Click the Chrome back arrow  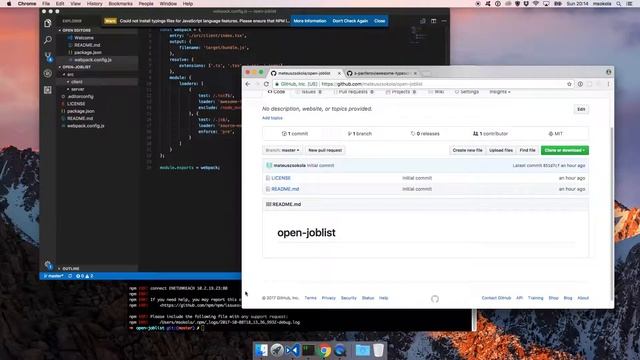pos(248,84)
